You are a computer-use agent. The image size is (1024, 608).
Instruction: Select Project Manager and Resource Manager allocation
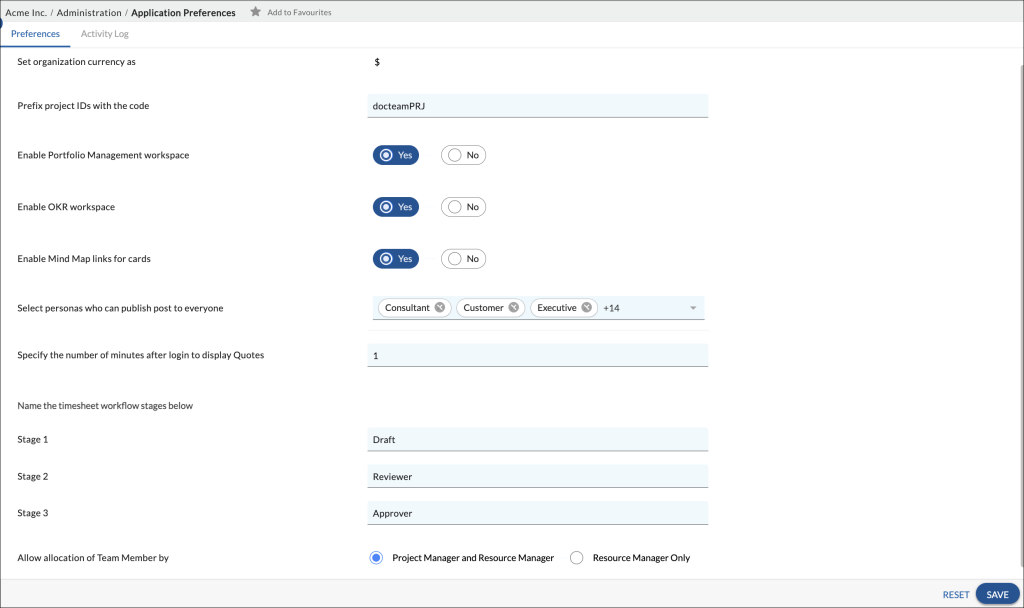(376, 557)
